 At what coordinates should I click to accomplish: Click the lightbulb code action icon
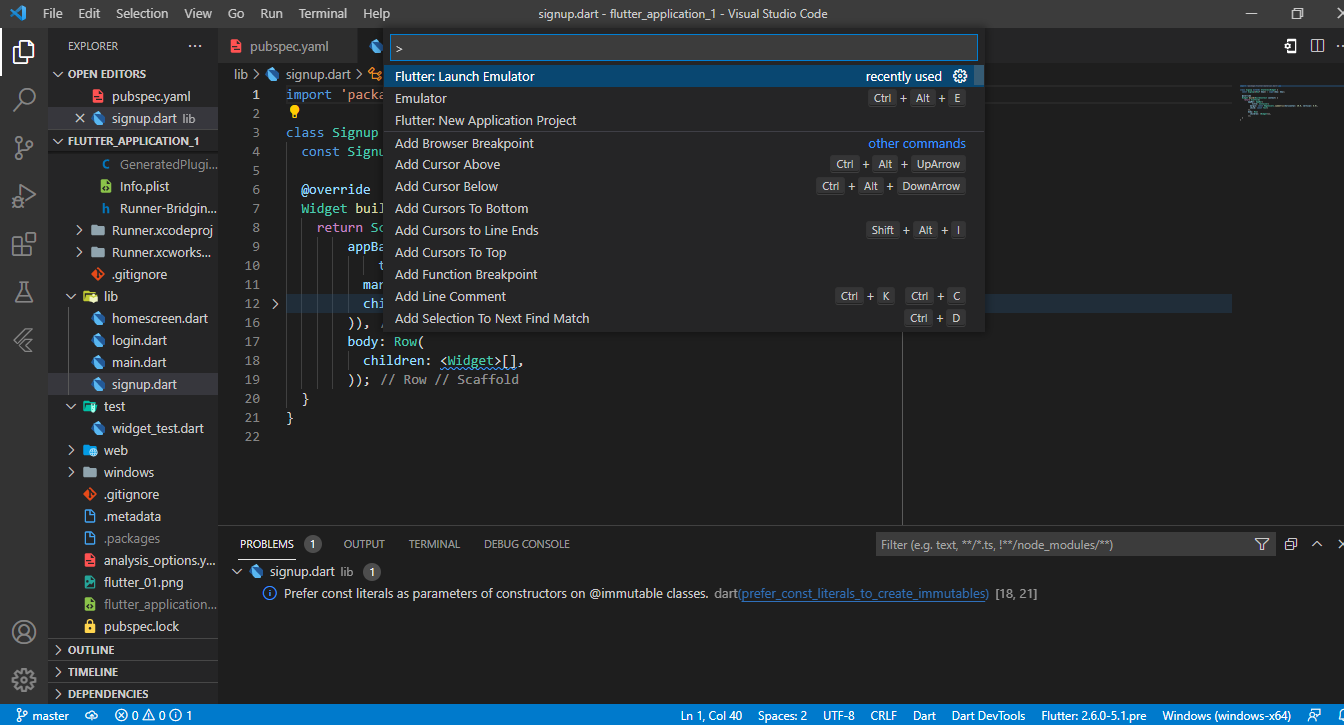[x=295, y=112]
